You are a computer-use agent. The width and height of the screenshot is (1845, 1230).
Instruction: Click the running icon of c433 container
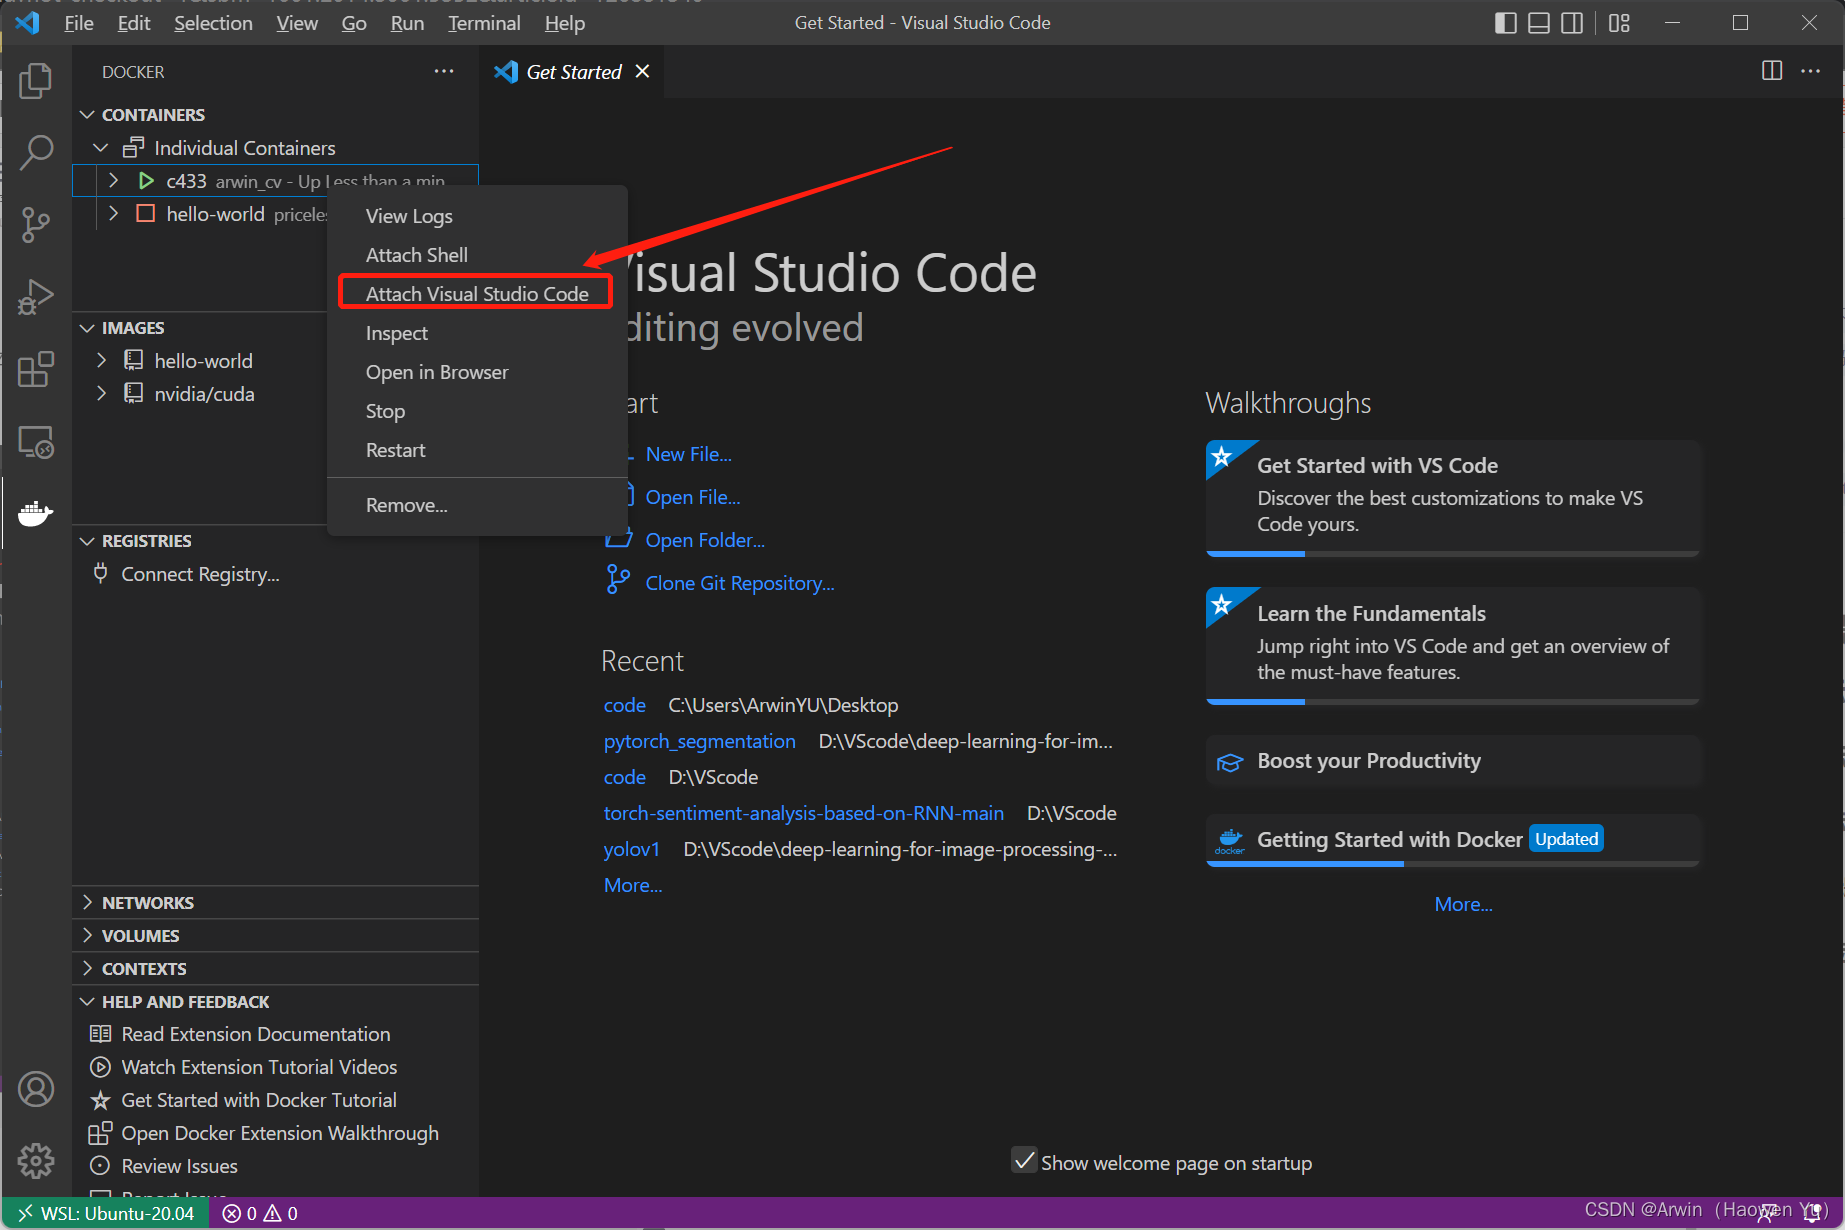coord(146,181)
